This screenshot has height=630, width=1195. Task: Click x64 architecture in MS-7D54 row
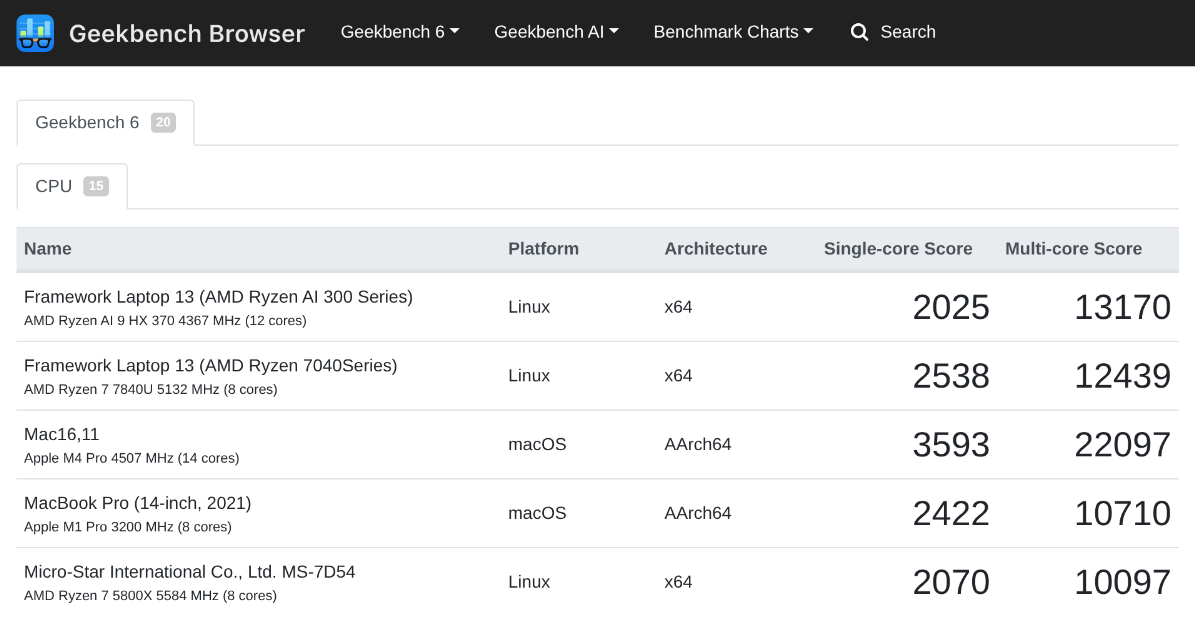678,582
